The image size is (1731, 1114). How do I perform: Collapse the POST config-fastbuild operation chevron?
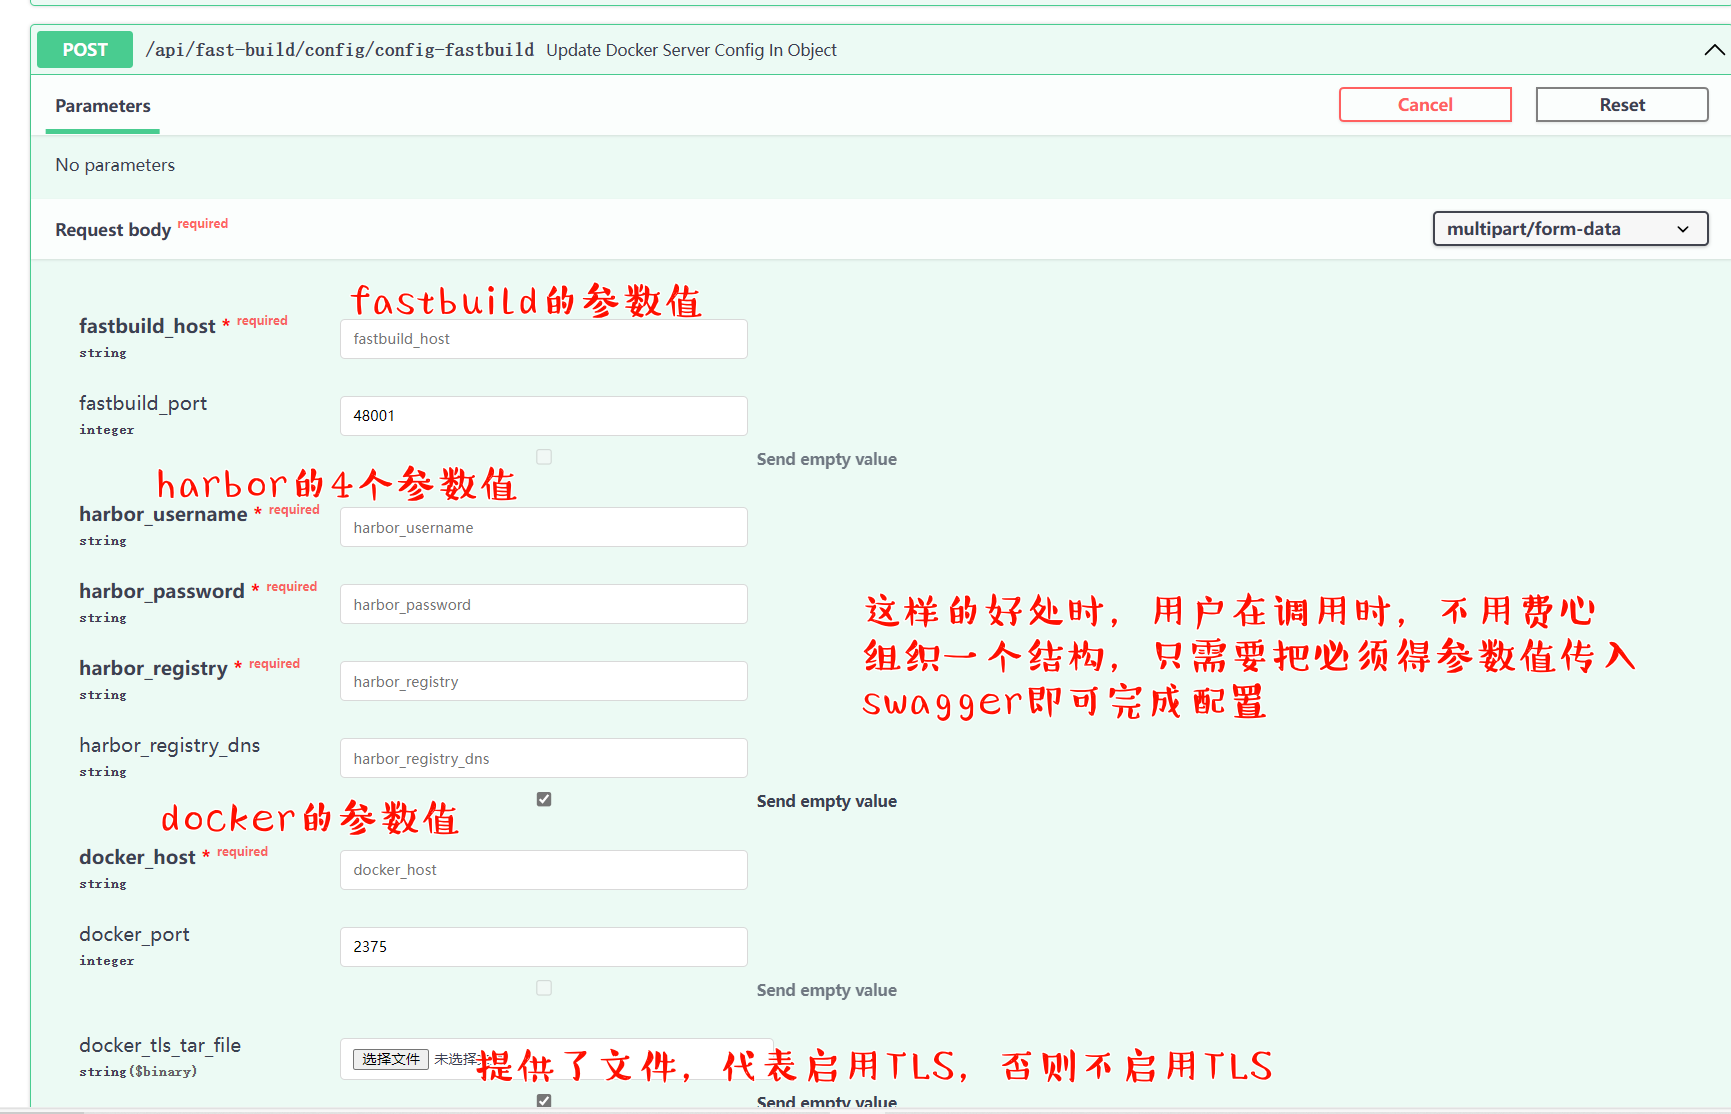pyautogui.click(x=1714, y=50)
